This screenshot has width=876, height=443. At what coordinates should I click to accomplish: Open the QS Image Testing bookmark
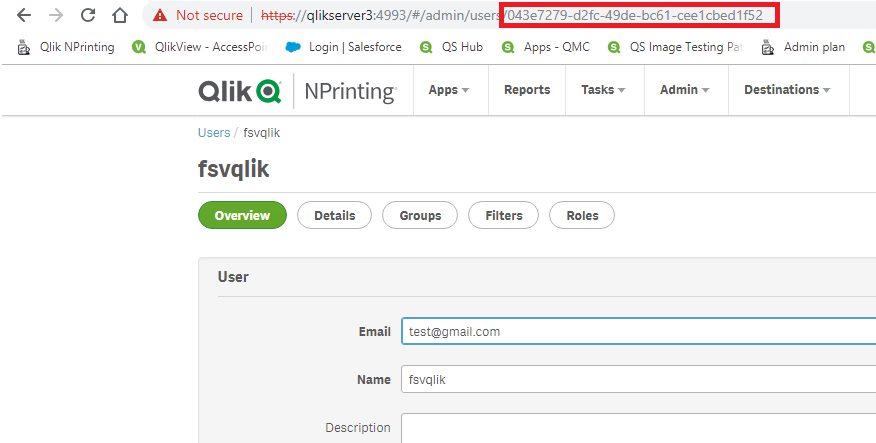click(x=675, y=47)
